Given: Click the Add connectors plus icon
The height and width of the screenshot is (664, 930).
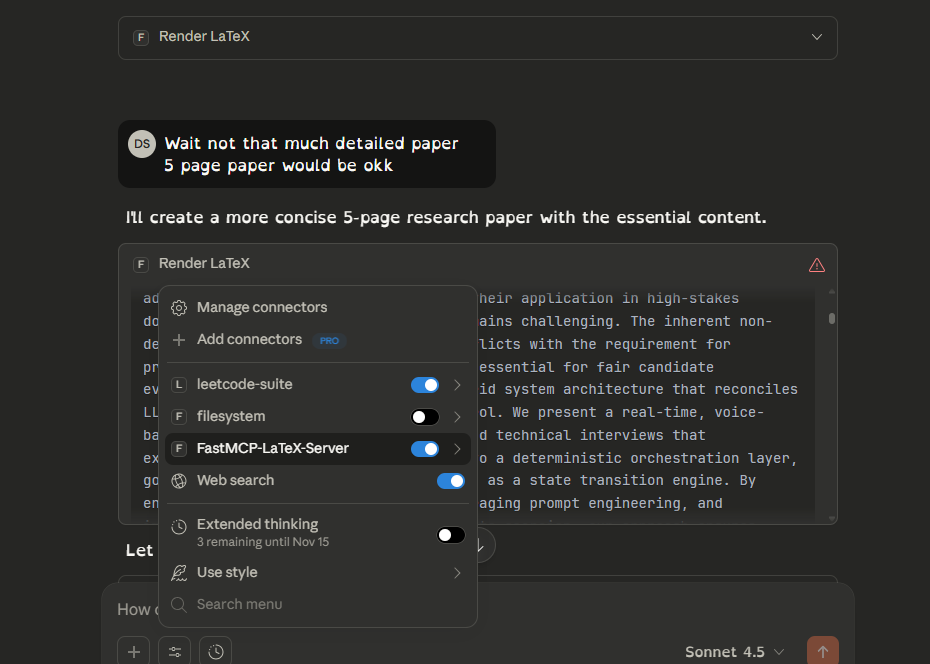Looking at the screenshot, I should point(178,339).
